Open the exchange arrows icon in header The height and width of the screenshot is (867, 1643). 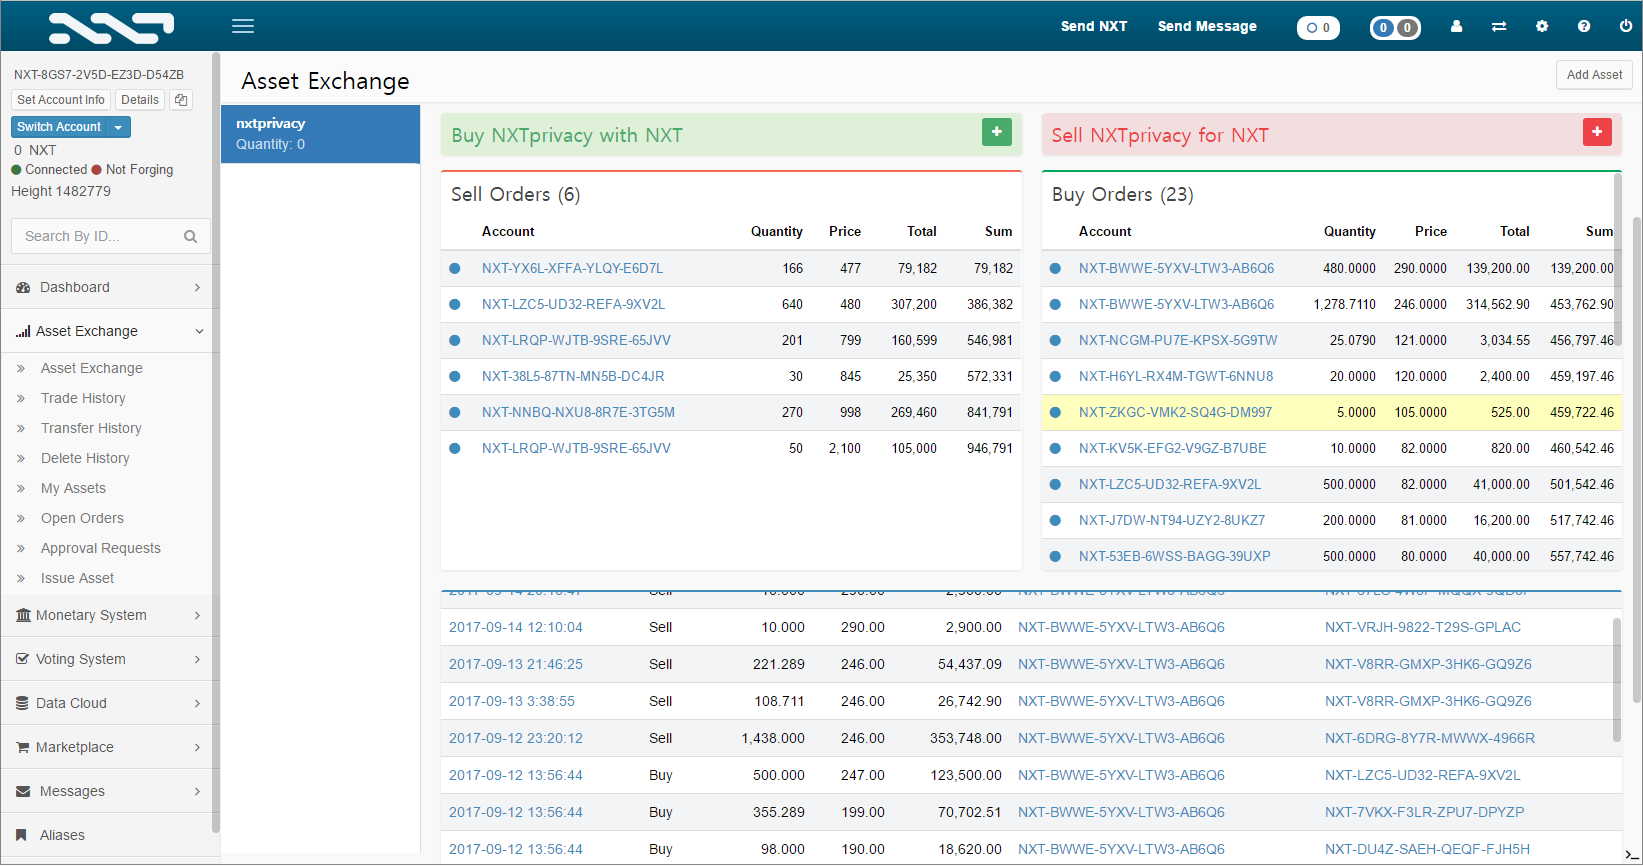coord(1499,27)
